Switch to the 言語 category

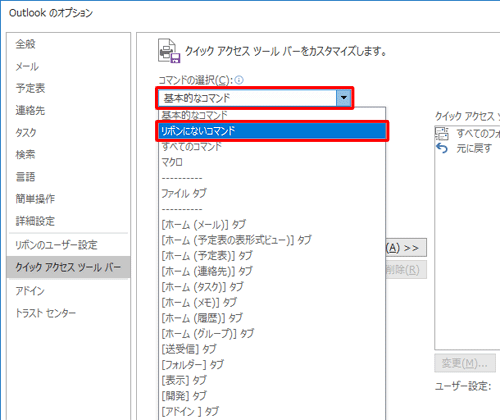[68, 177]
